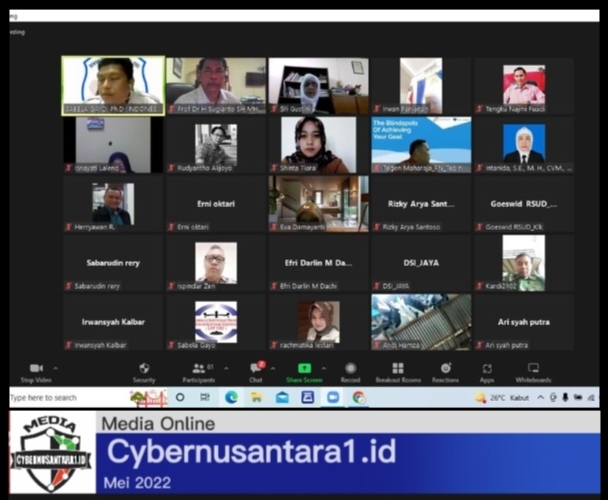Select the Erni oktari name tile
Image resolution: width=608 pixels, height=500 pixels.
coord(216,204)
